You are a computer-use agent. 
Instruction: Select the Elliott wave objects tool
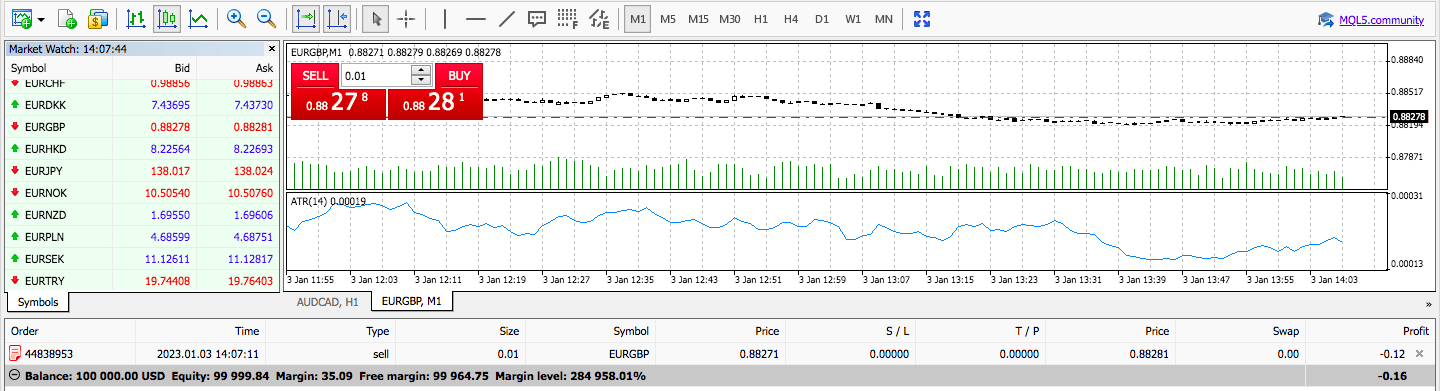599,18
